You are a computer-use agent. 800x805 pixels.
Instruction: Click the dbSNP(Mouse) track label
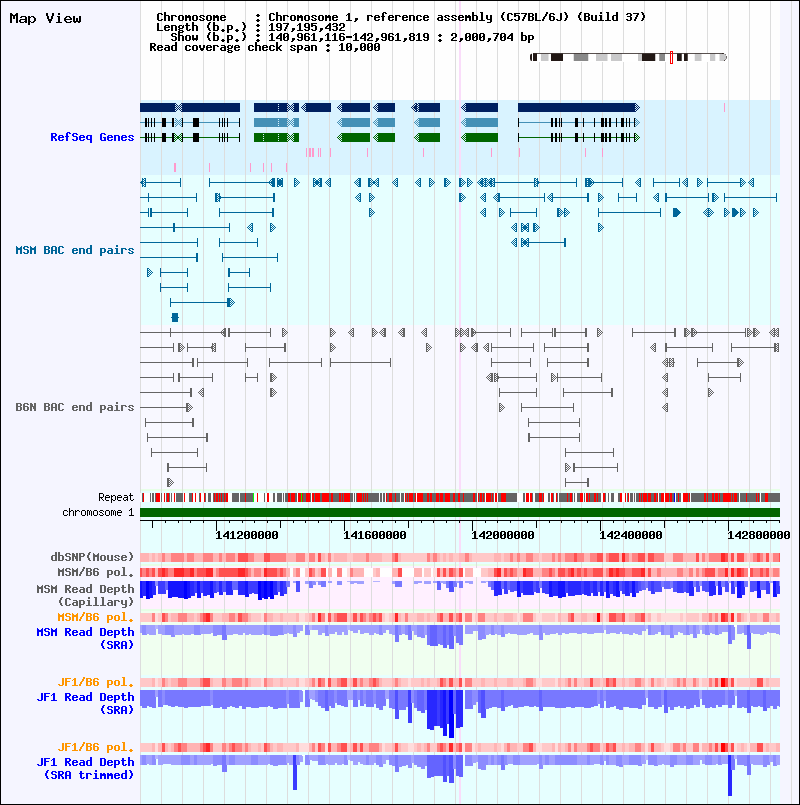click(92, 557)
